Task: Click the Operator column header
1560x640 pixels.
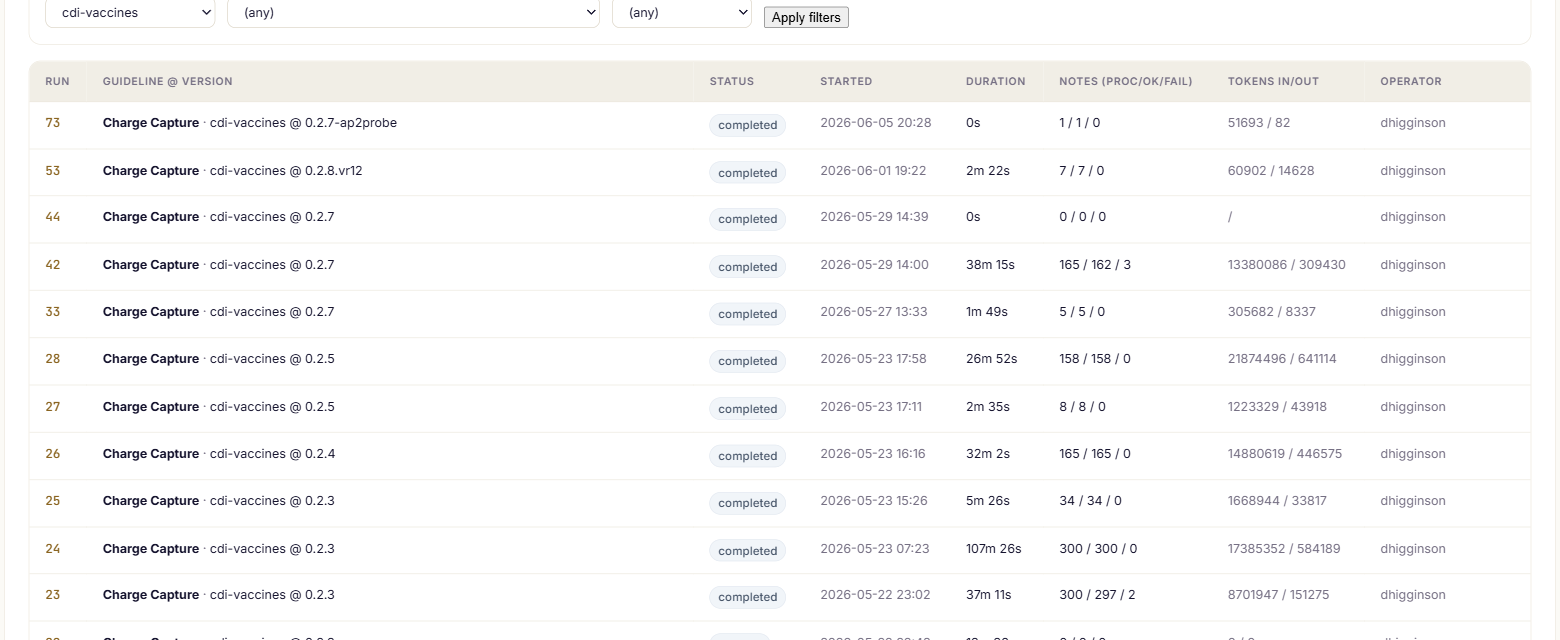Action: pyautogui.click(x=1411, y=81)
